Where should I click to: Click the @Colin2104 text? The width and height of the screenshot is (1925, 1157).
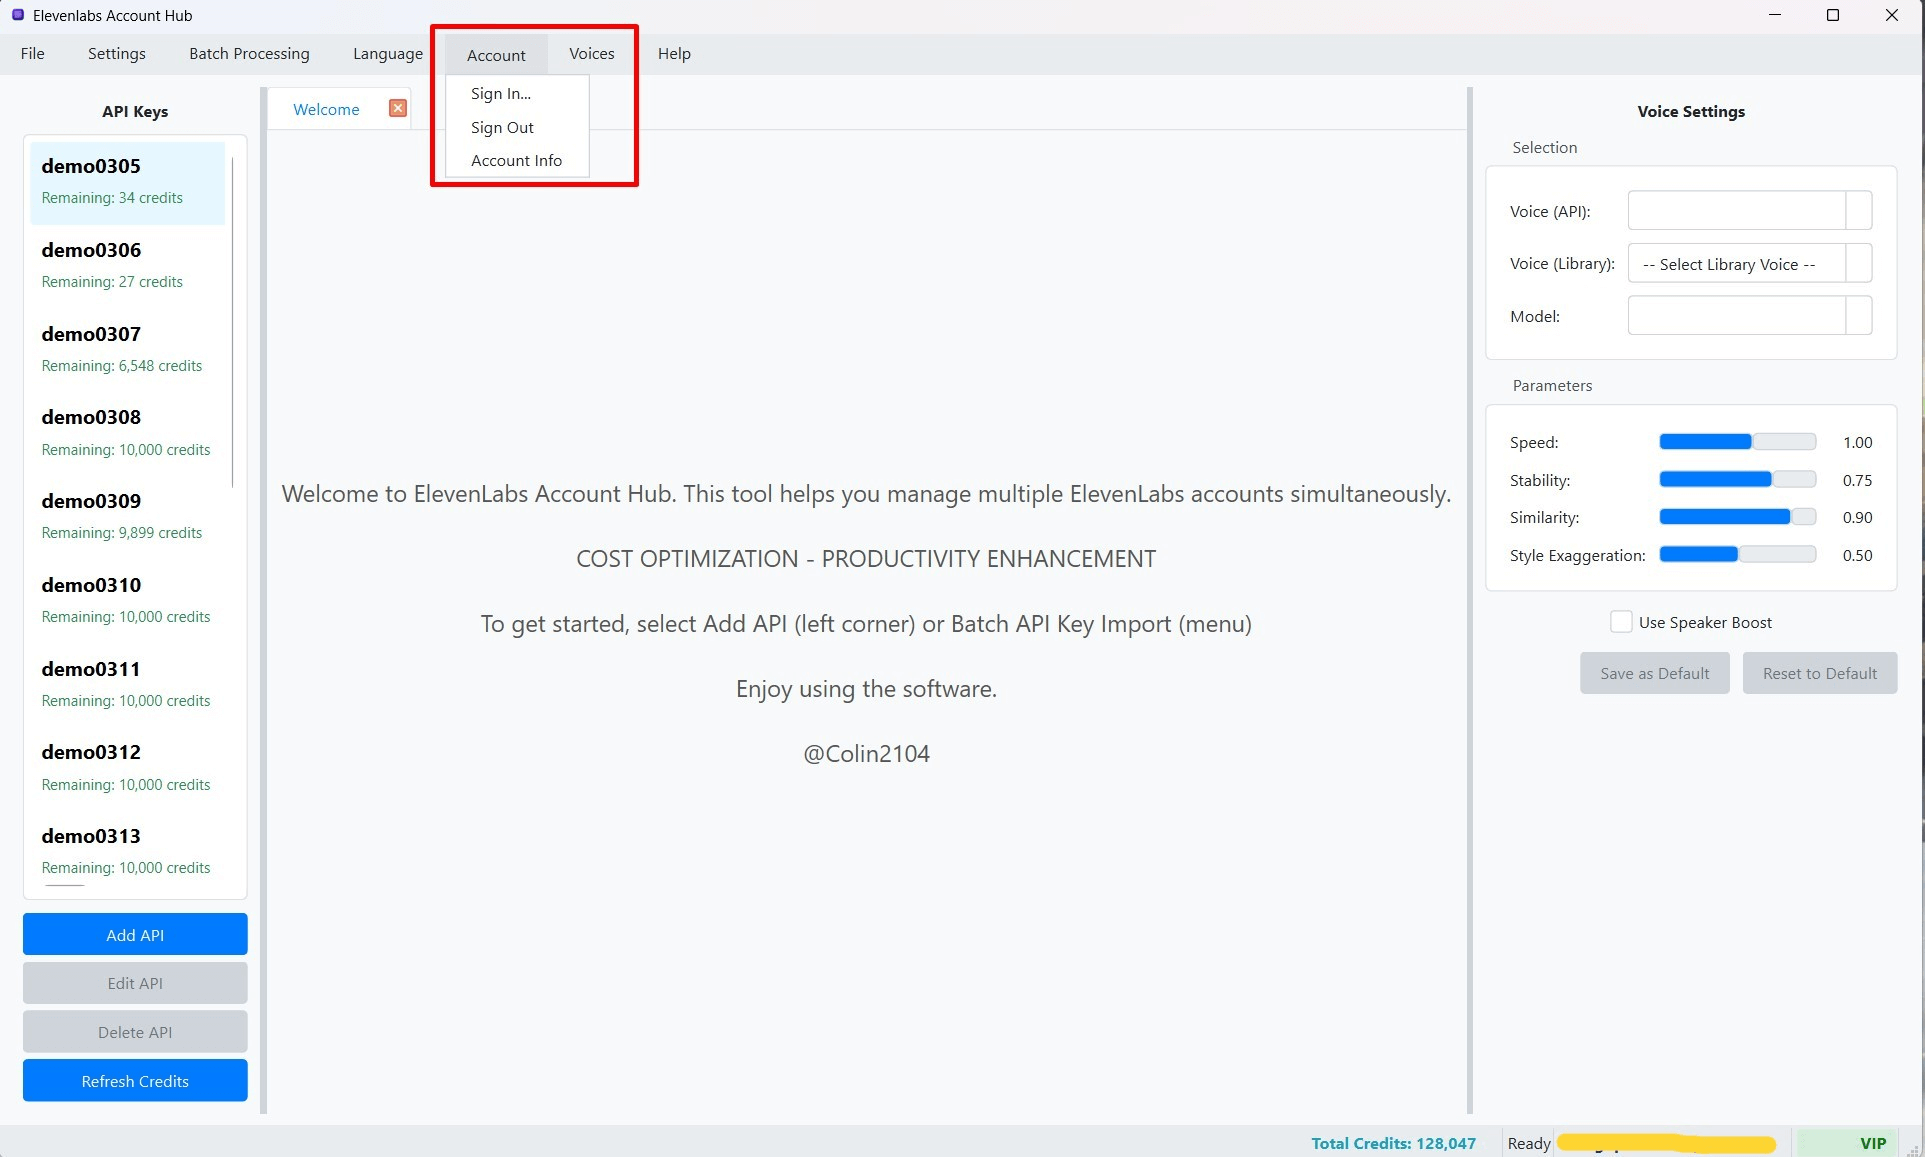866,754
